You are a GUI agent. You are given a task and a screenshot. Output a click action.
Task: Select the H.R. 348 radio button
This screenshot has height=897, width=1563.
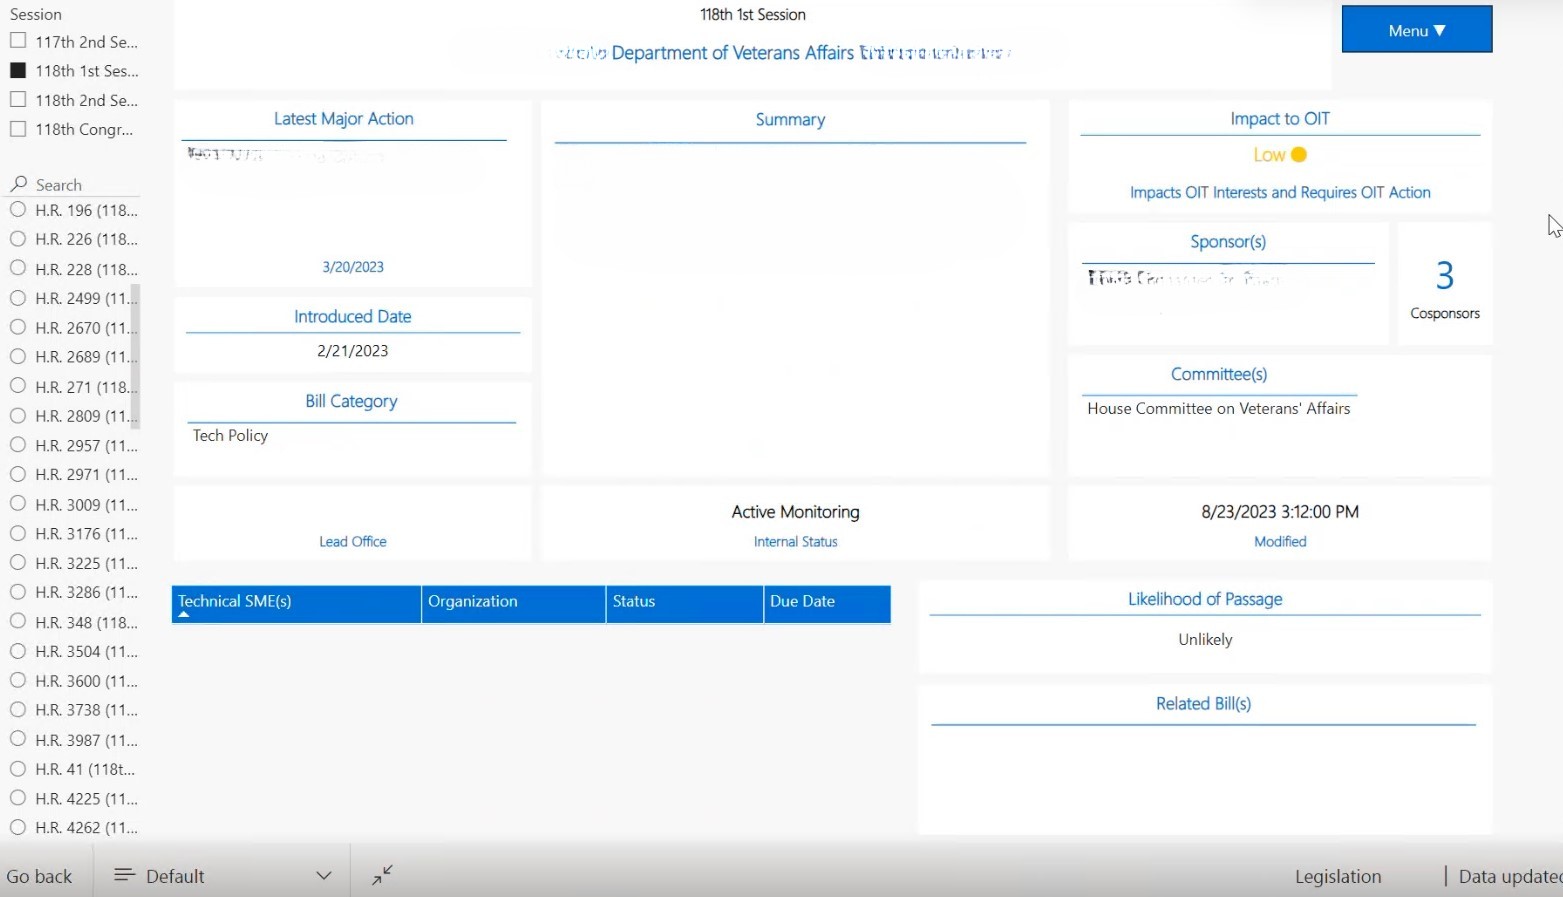tap(18, 621)
